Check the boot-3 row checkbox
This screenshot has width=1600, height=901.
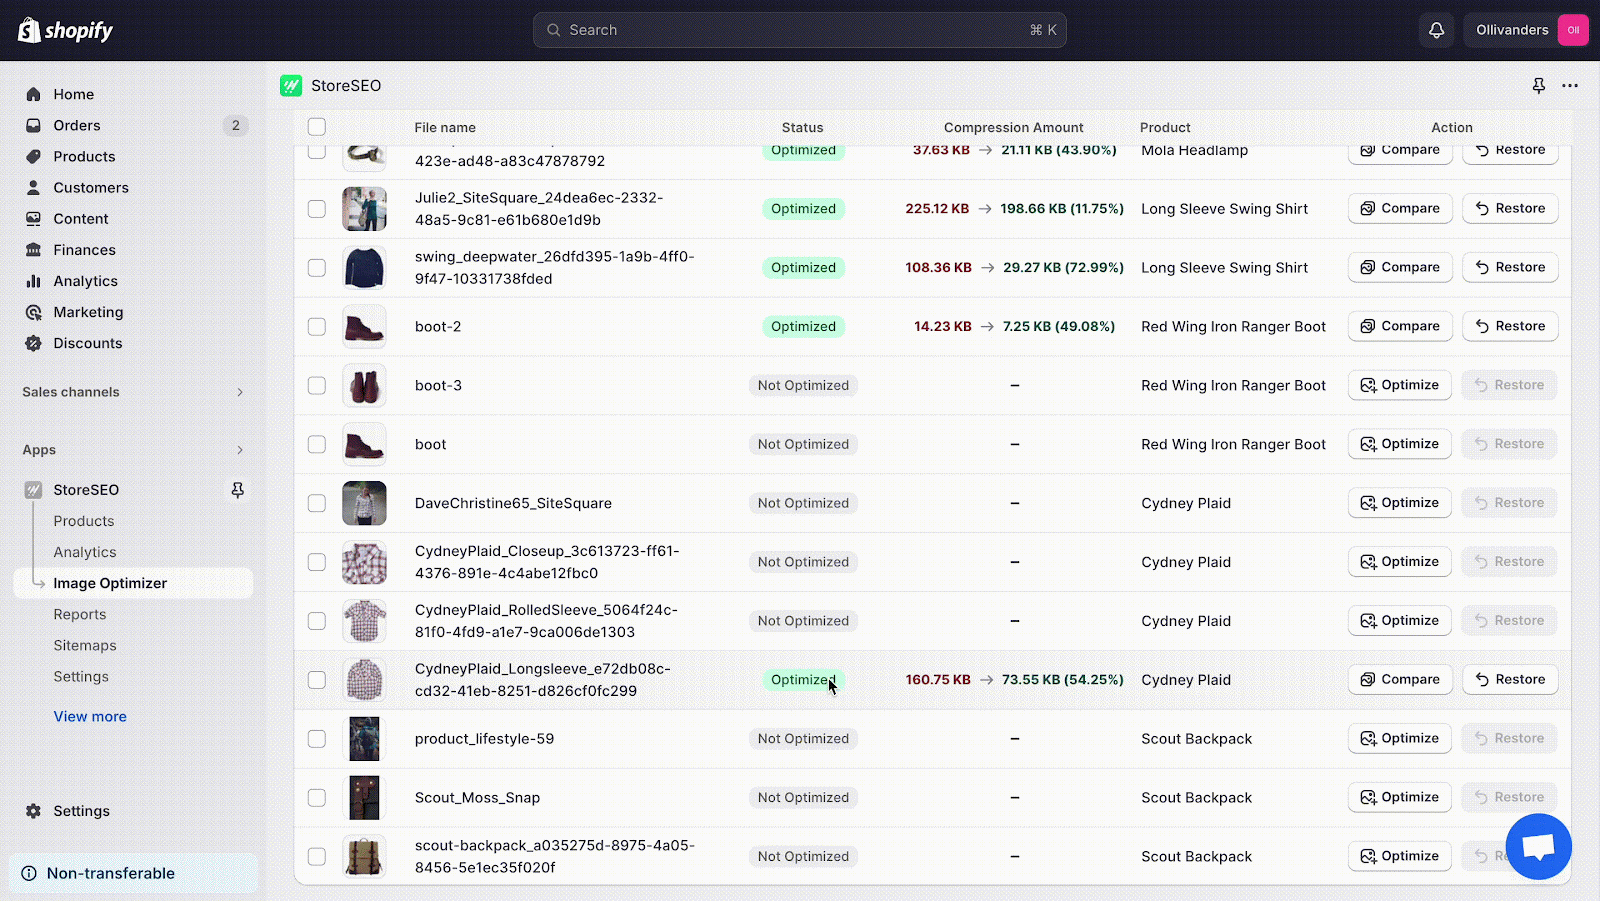(x=317, y=386)
